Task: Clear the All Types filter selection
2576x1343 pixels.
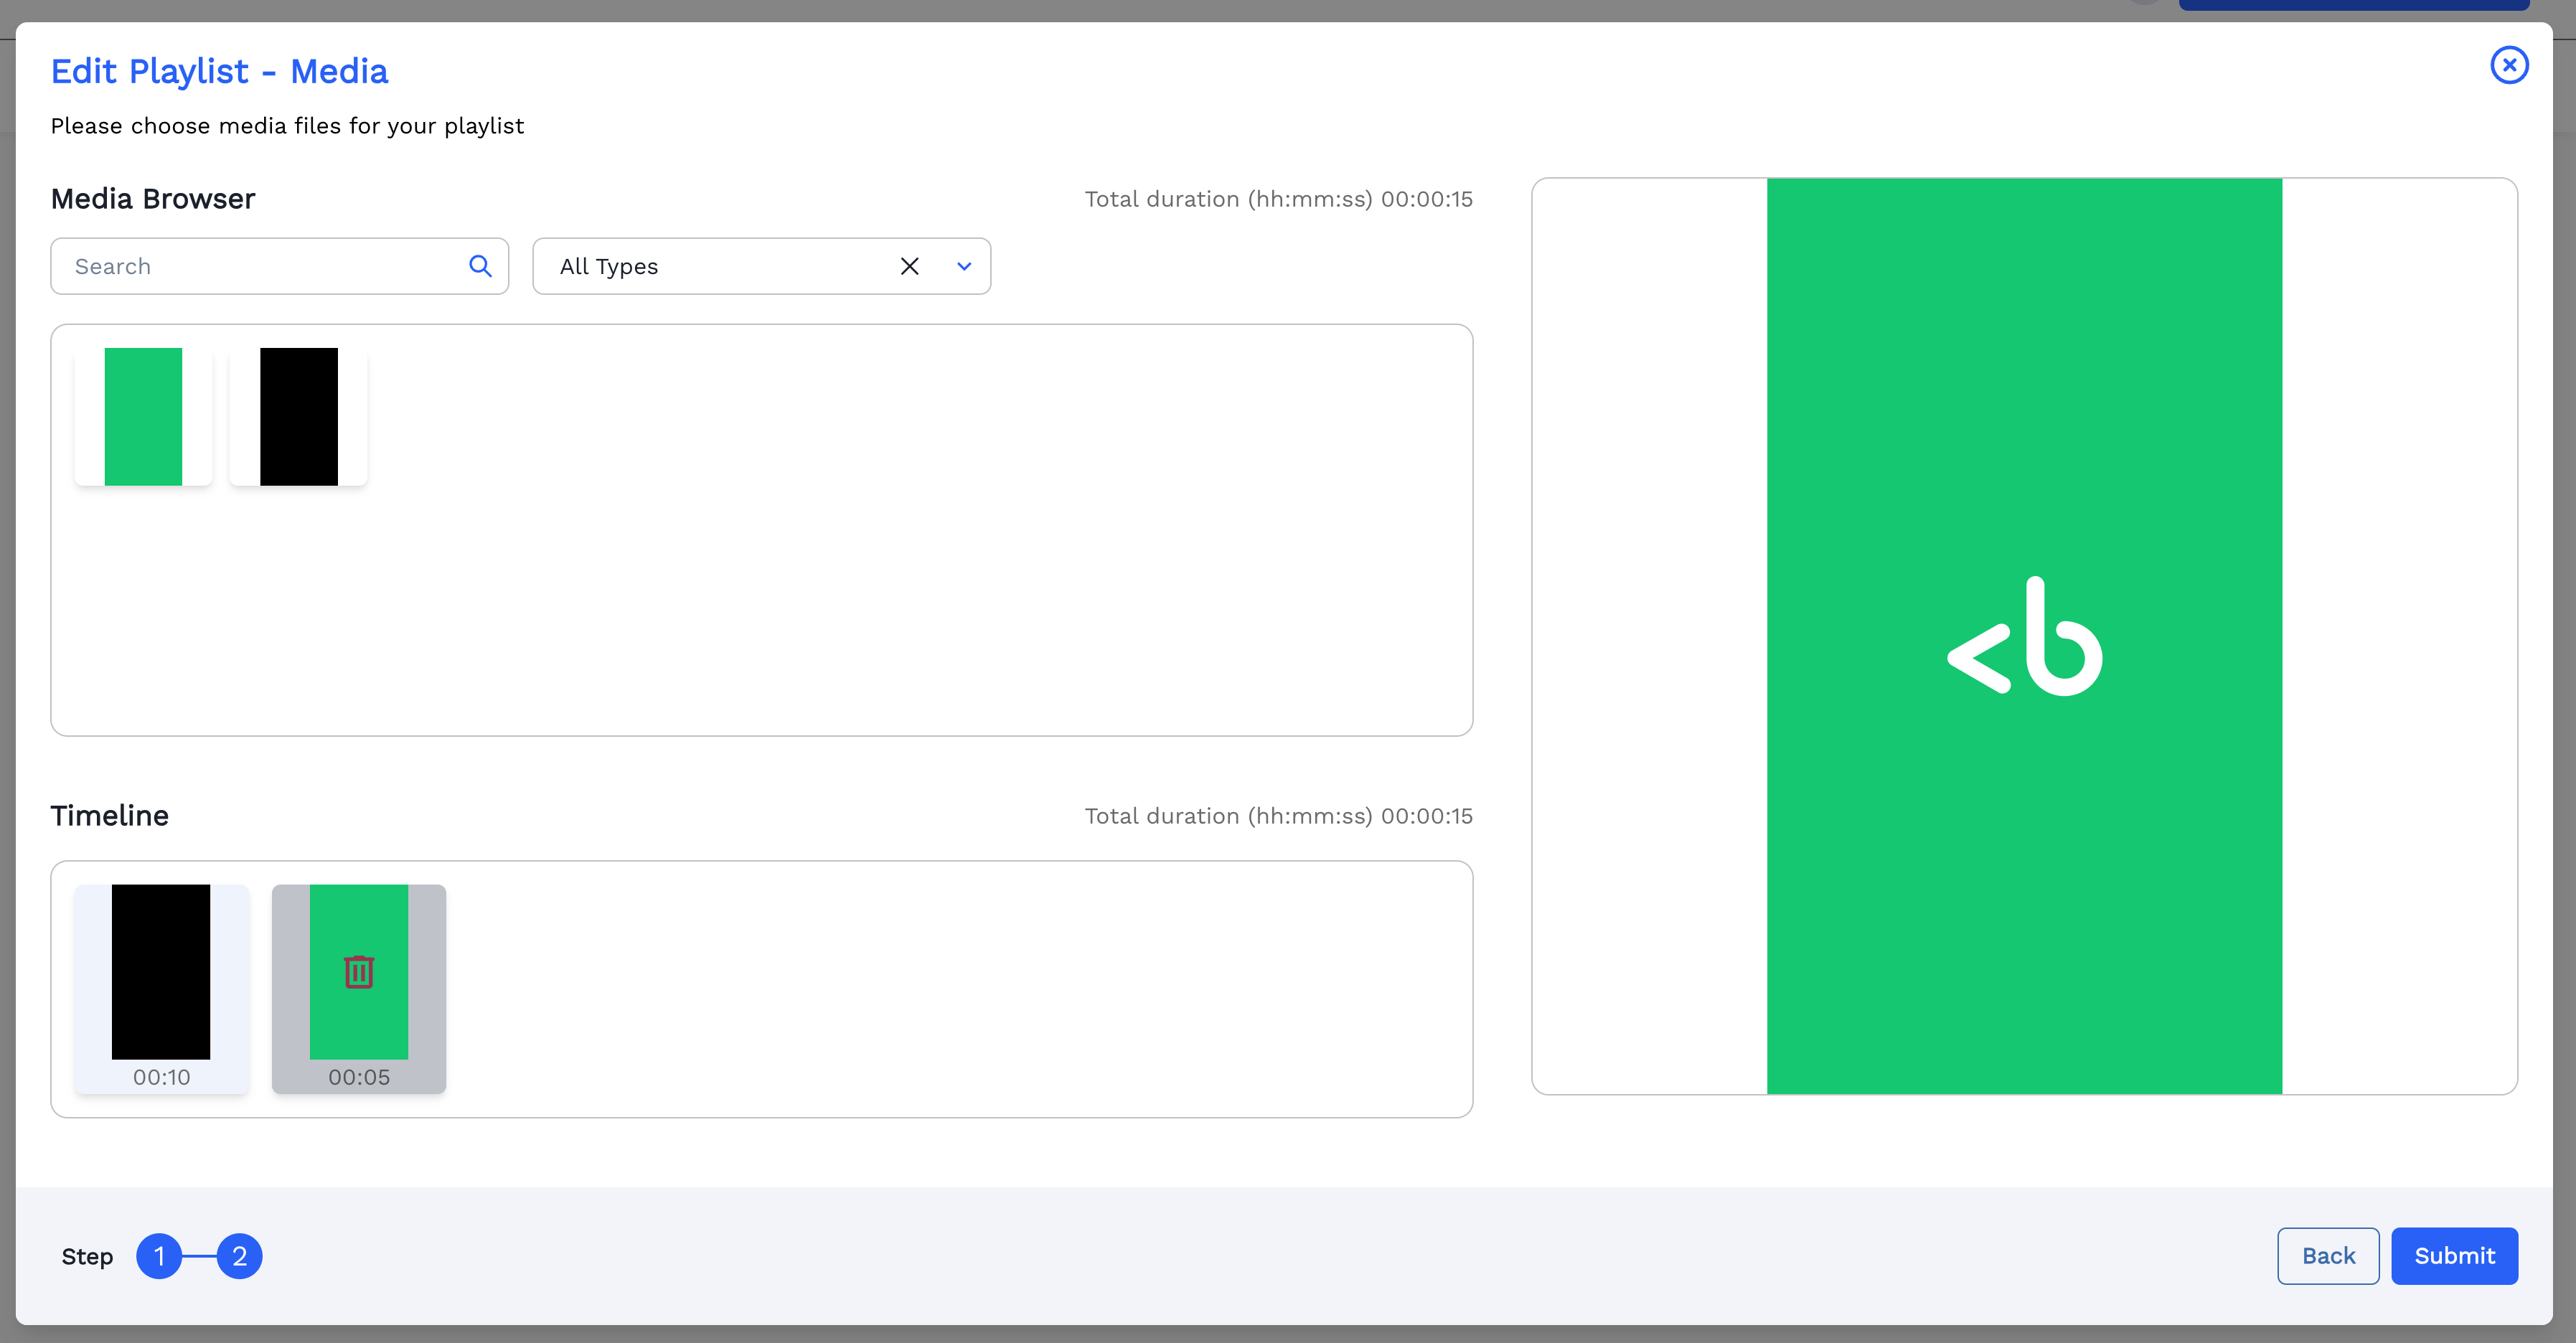Action: [909, 266]
